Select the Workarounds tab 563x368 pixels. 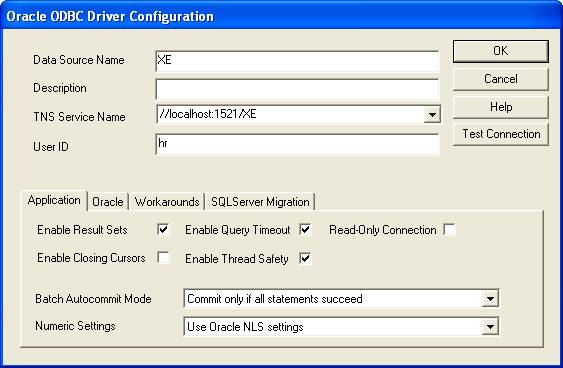pyautogui.click(x=167, y=202)
